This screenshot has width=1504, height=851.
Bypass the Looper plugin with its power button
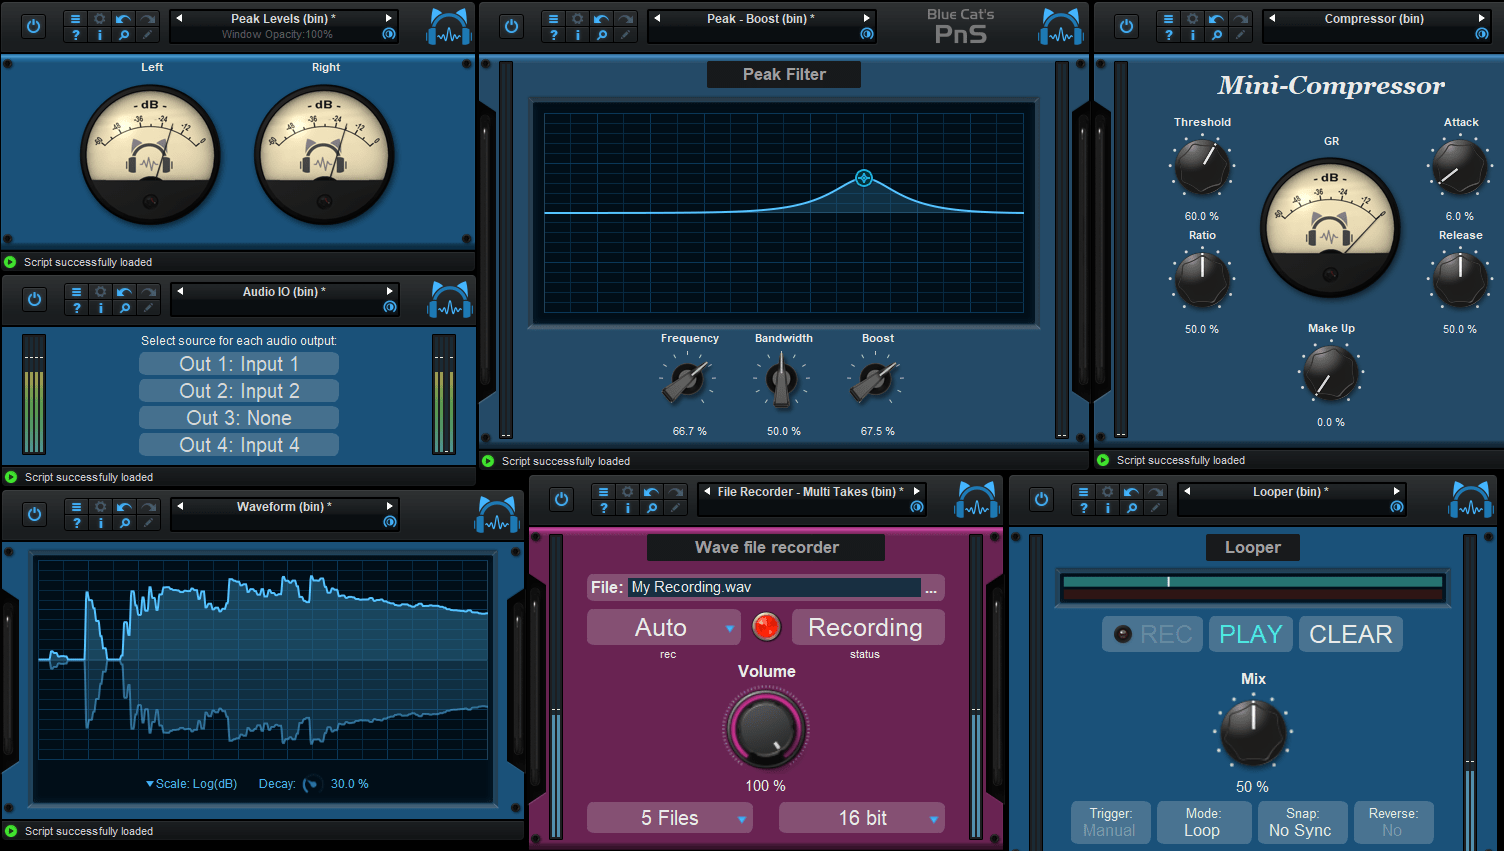tap(1041, 499)
